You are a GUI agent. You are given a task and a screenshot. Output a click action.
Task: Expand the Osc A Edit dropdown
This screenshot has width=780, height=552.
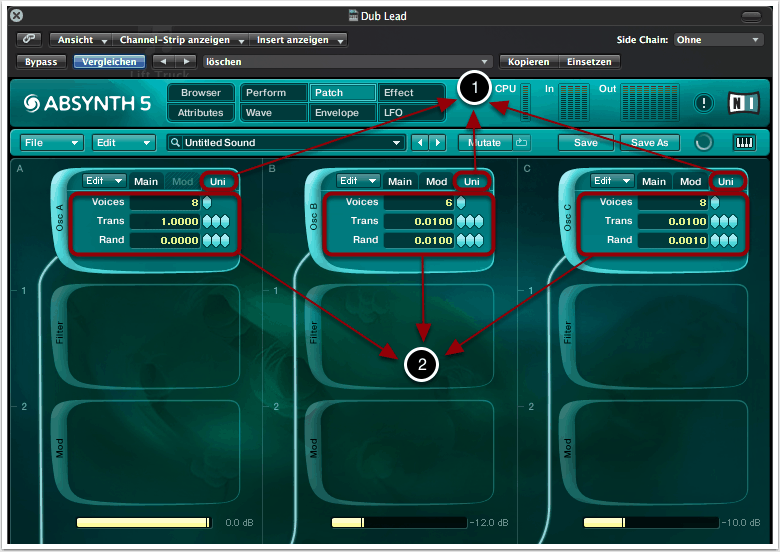(104, 181)
